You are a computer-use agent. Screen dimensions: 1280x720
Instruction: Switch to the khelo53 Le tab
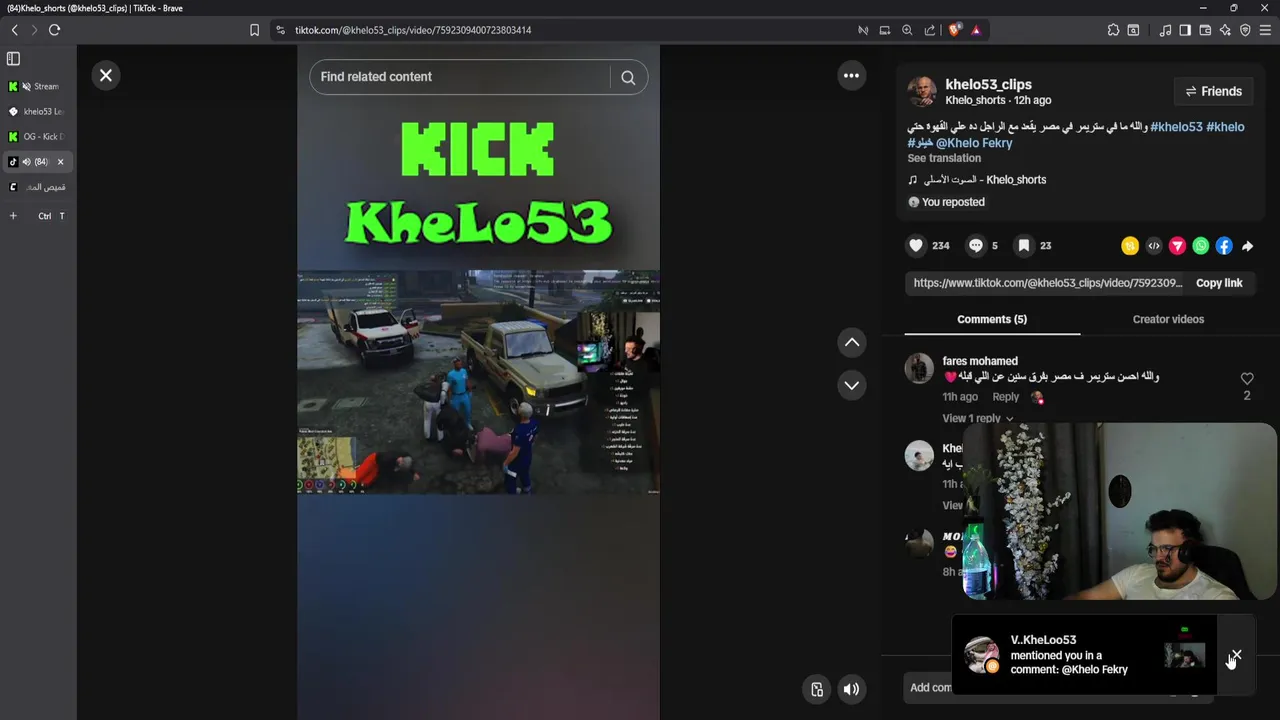click(38, 111)
